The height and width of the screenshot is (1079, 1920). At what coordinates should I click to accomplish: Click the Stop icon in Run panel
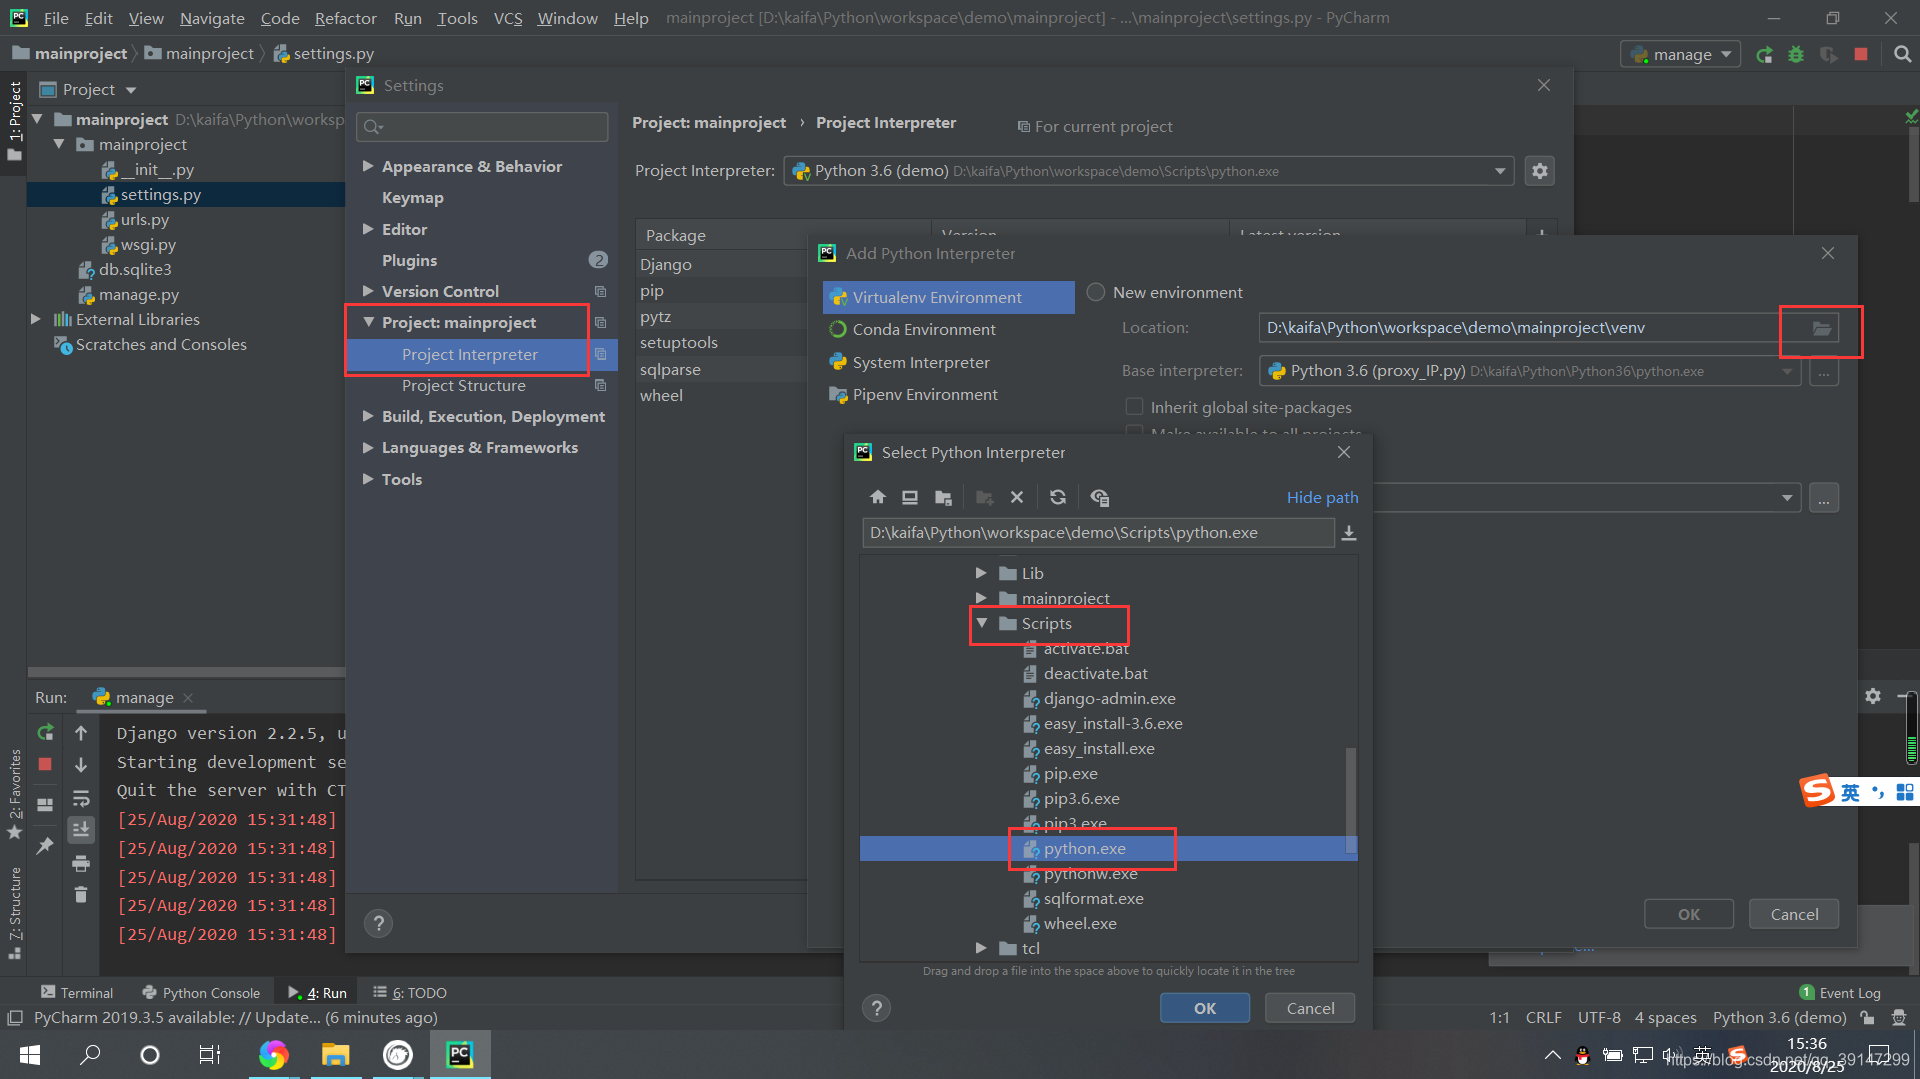[x=45, y=764]
